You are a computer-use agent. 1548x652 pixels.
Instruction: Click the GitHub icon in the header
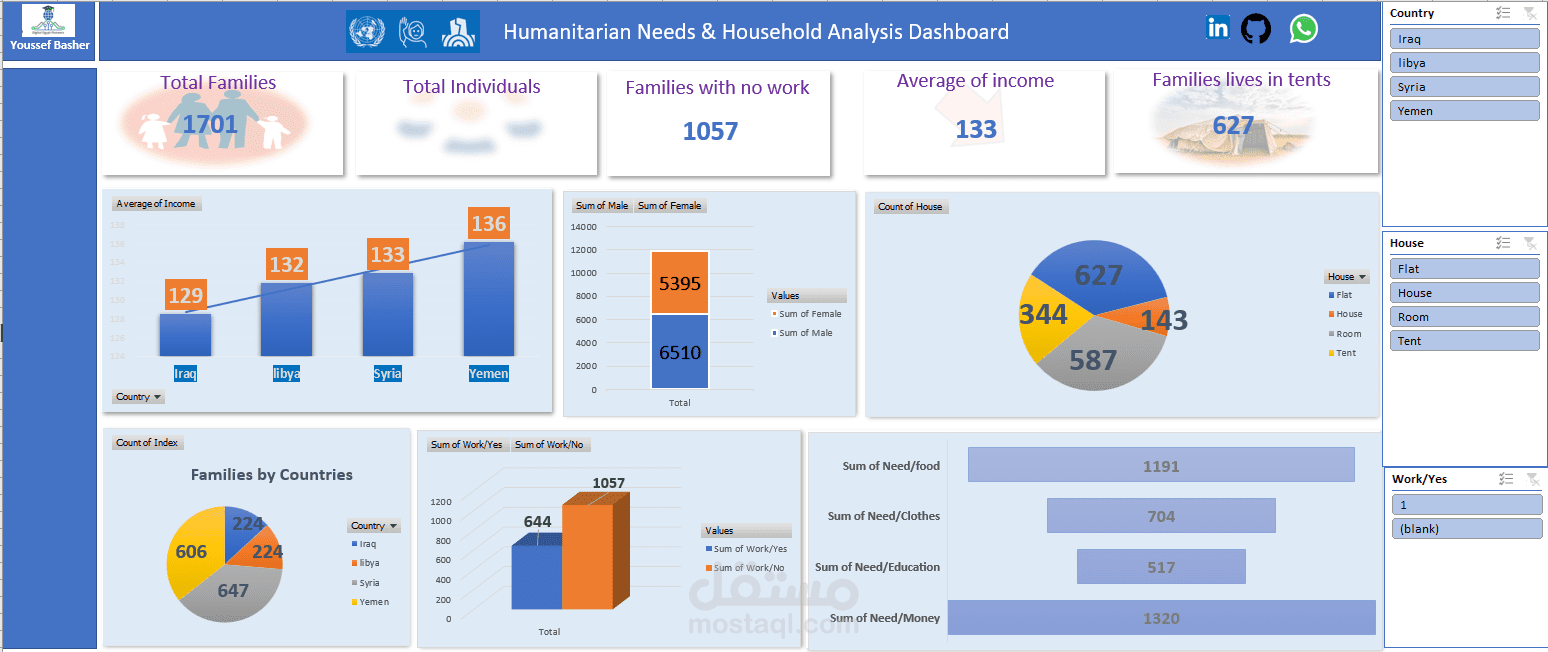pos(1256,28)
